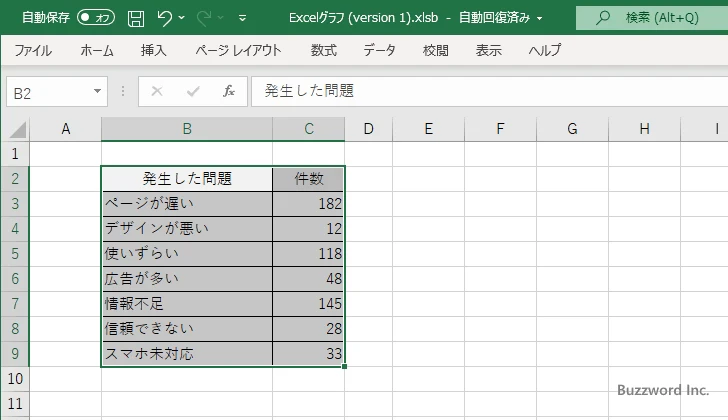Image resolution: width=728 pixels, height=420 pixels.
Task: Select cell with value 145
Action: coord(309,304)
